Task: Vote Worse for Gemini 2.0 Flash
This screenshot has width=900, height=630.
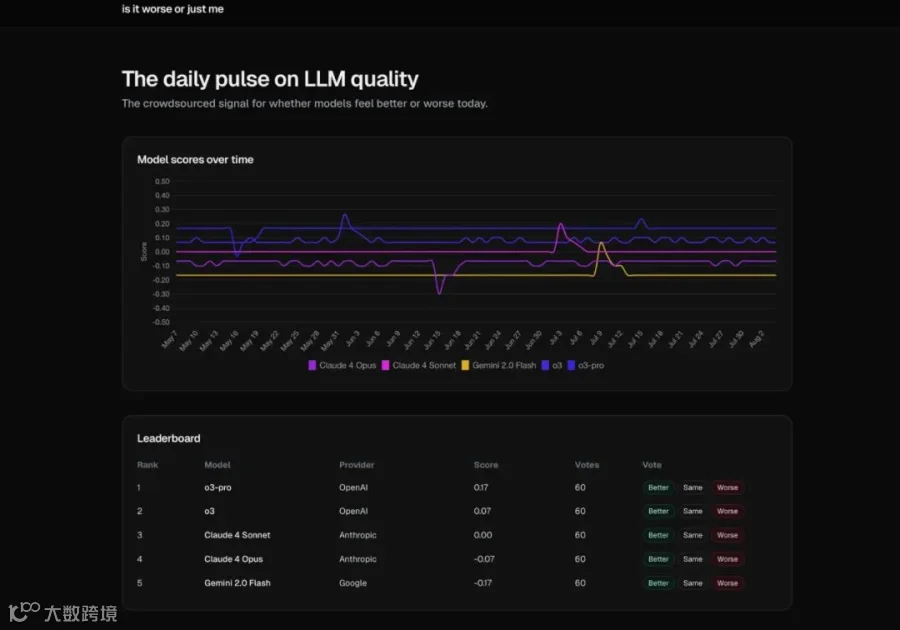Action: (727, 583)
